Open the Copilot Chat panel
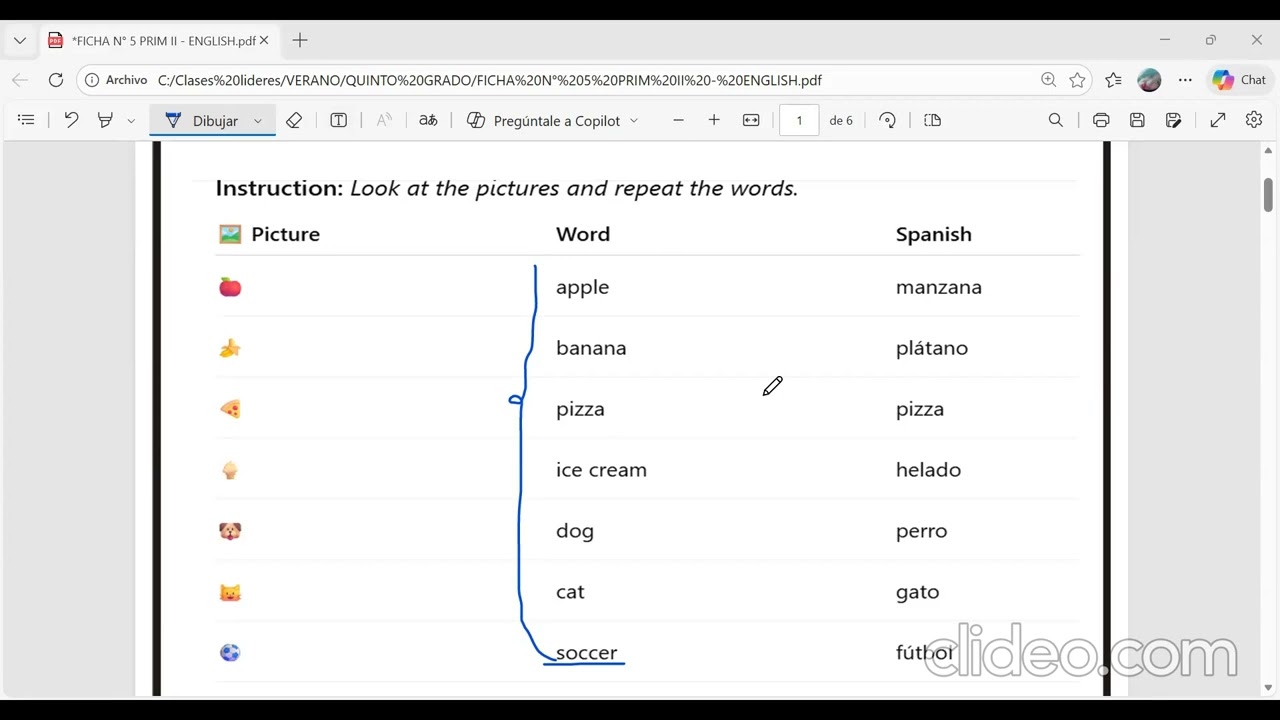 [x=1240, y=80]
